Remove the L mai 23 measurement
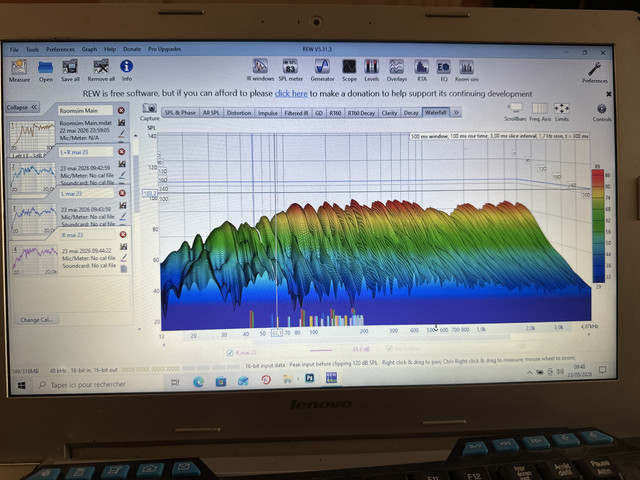 coord(122,193)
